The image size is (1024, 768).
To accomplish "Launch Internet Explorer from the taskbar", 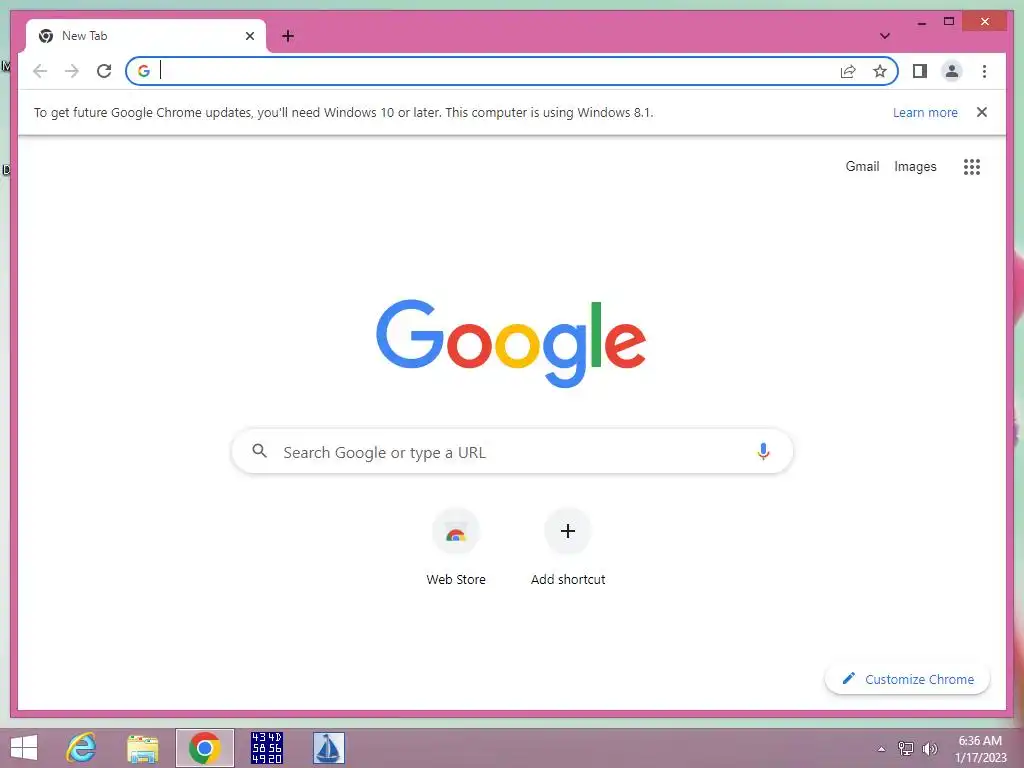I will pyautogui.click(x=81, y=748).
